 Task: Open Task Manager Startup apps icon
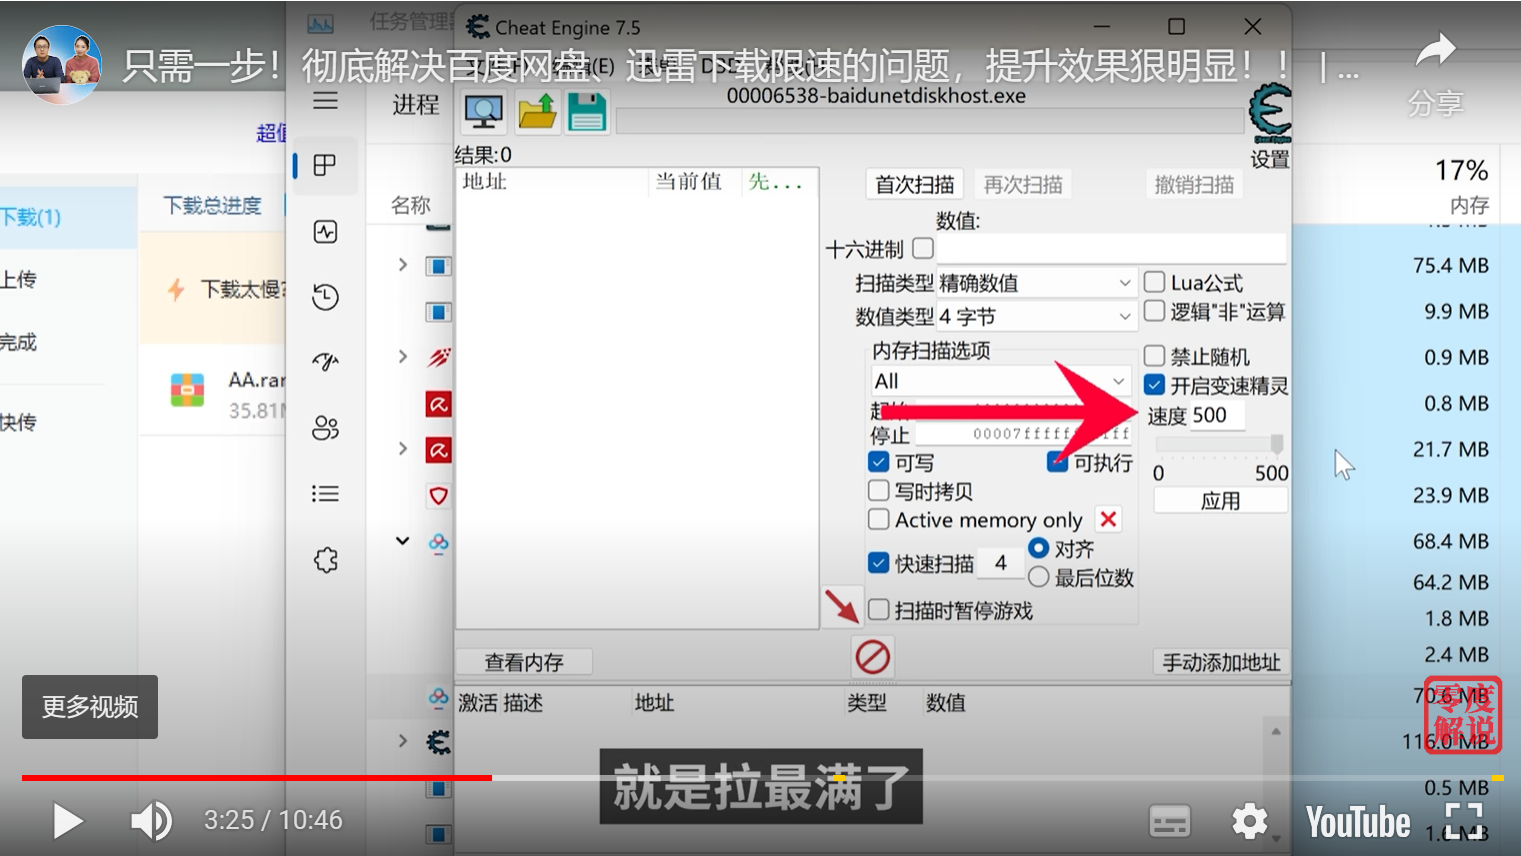point(325,362)
